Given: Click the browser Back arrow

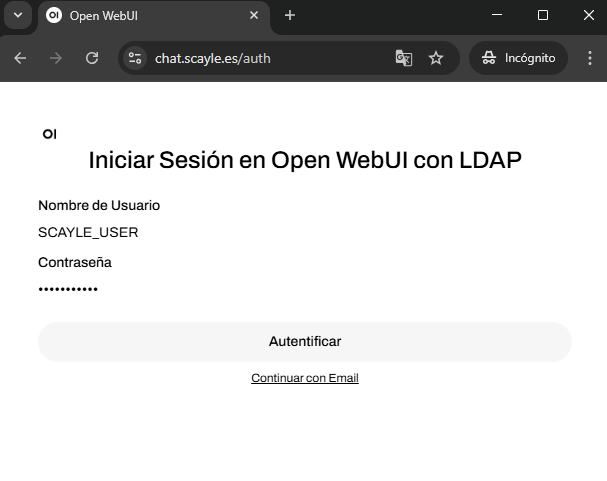Looking at the screenshot, I should pos(20,58).
